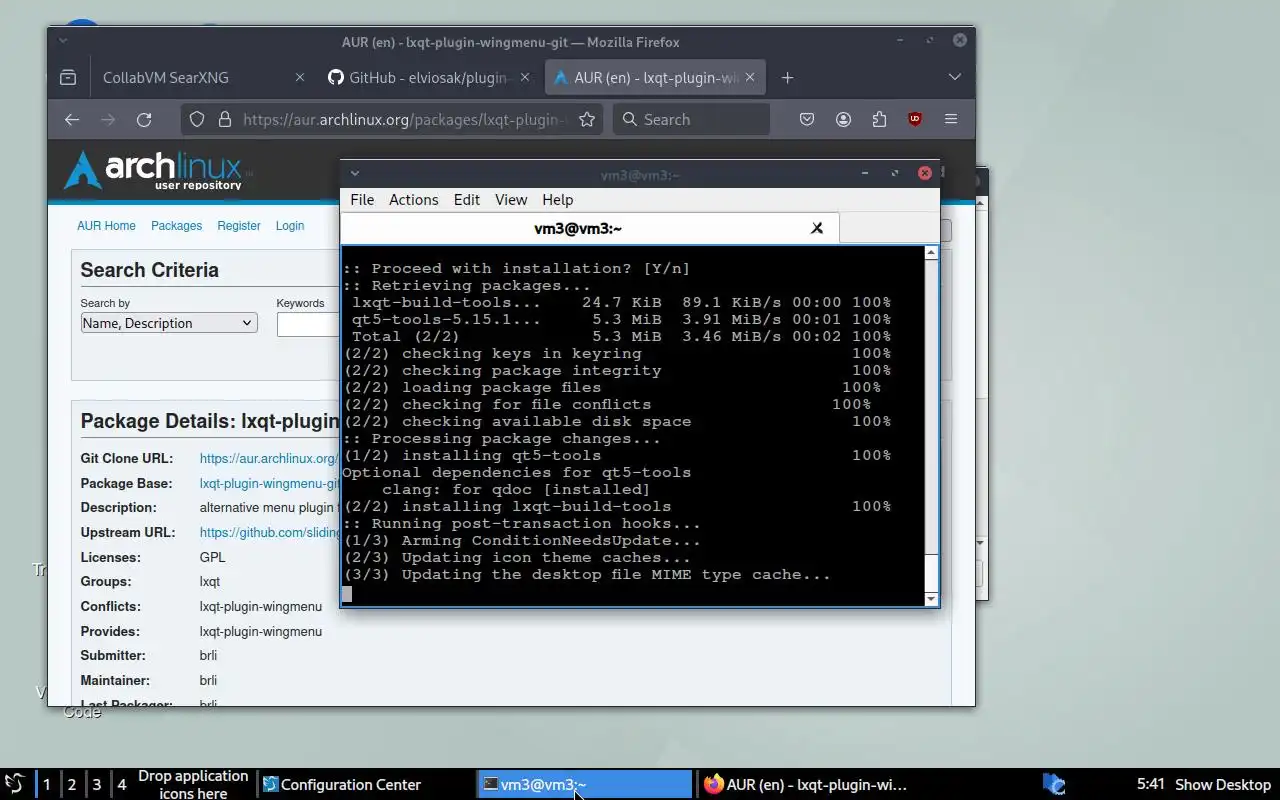Click the Maintainer value brli
Screen dimensions: 1280x800
pos(208,680)
